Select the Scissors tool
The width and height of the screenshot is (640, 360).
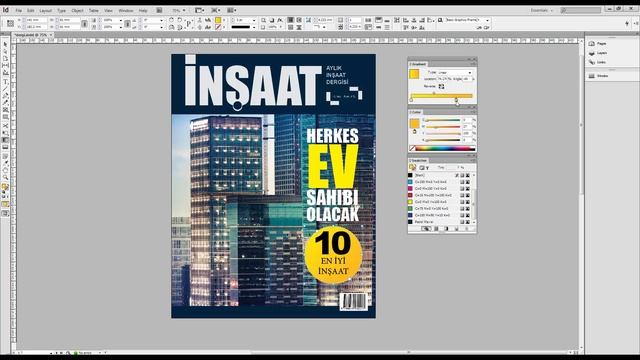click(5, 126)
